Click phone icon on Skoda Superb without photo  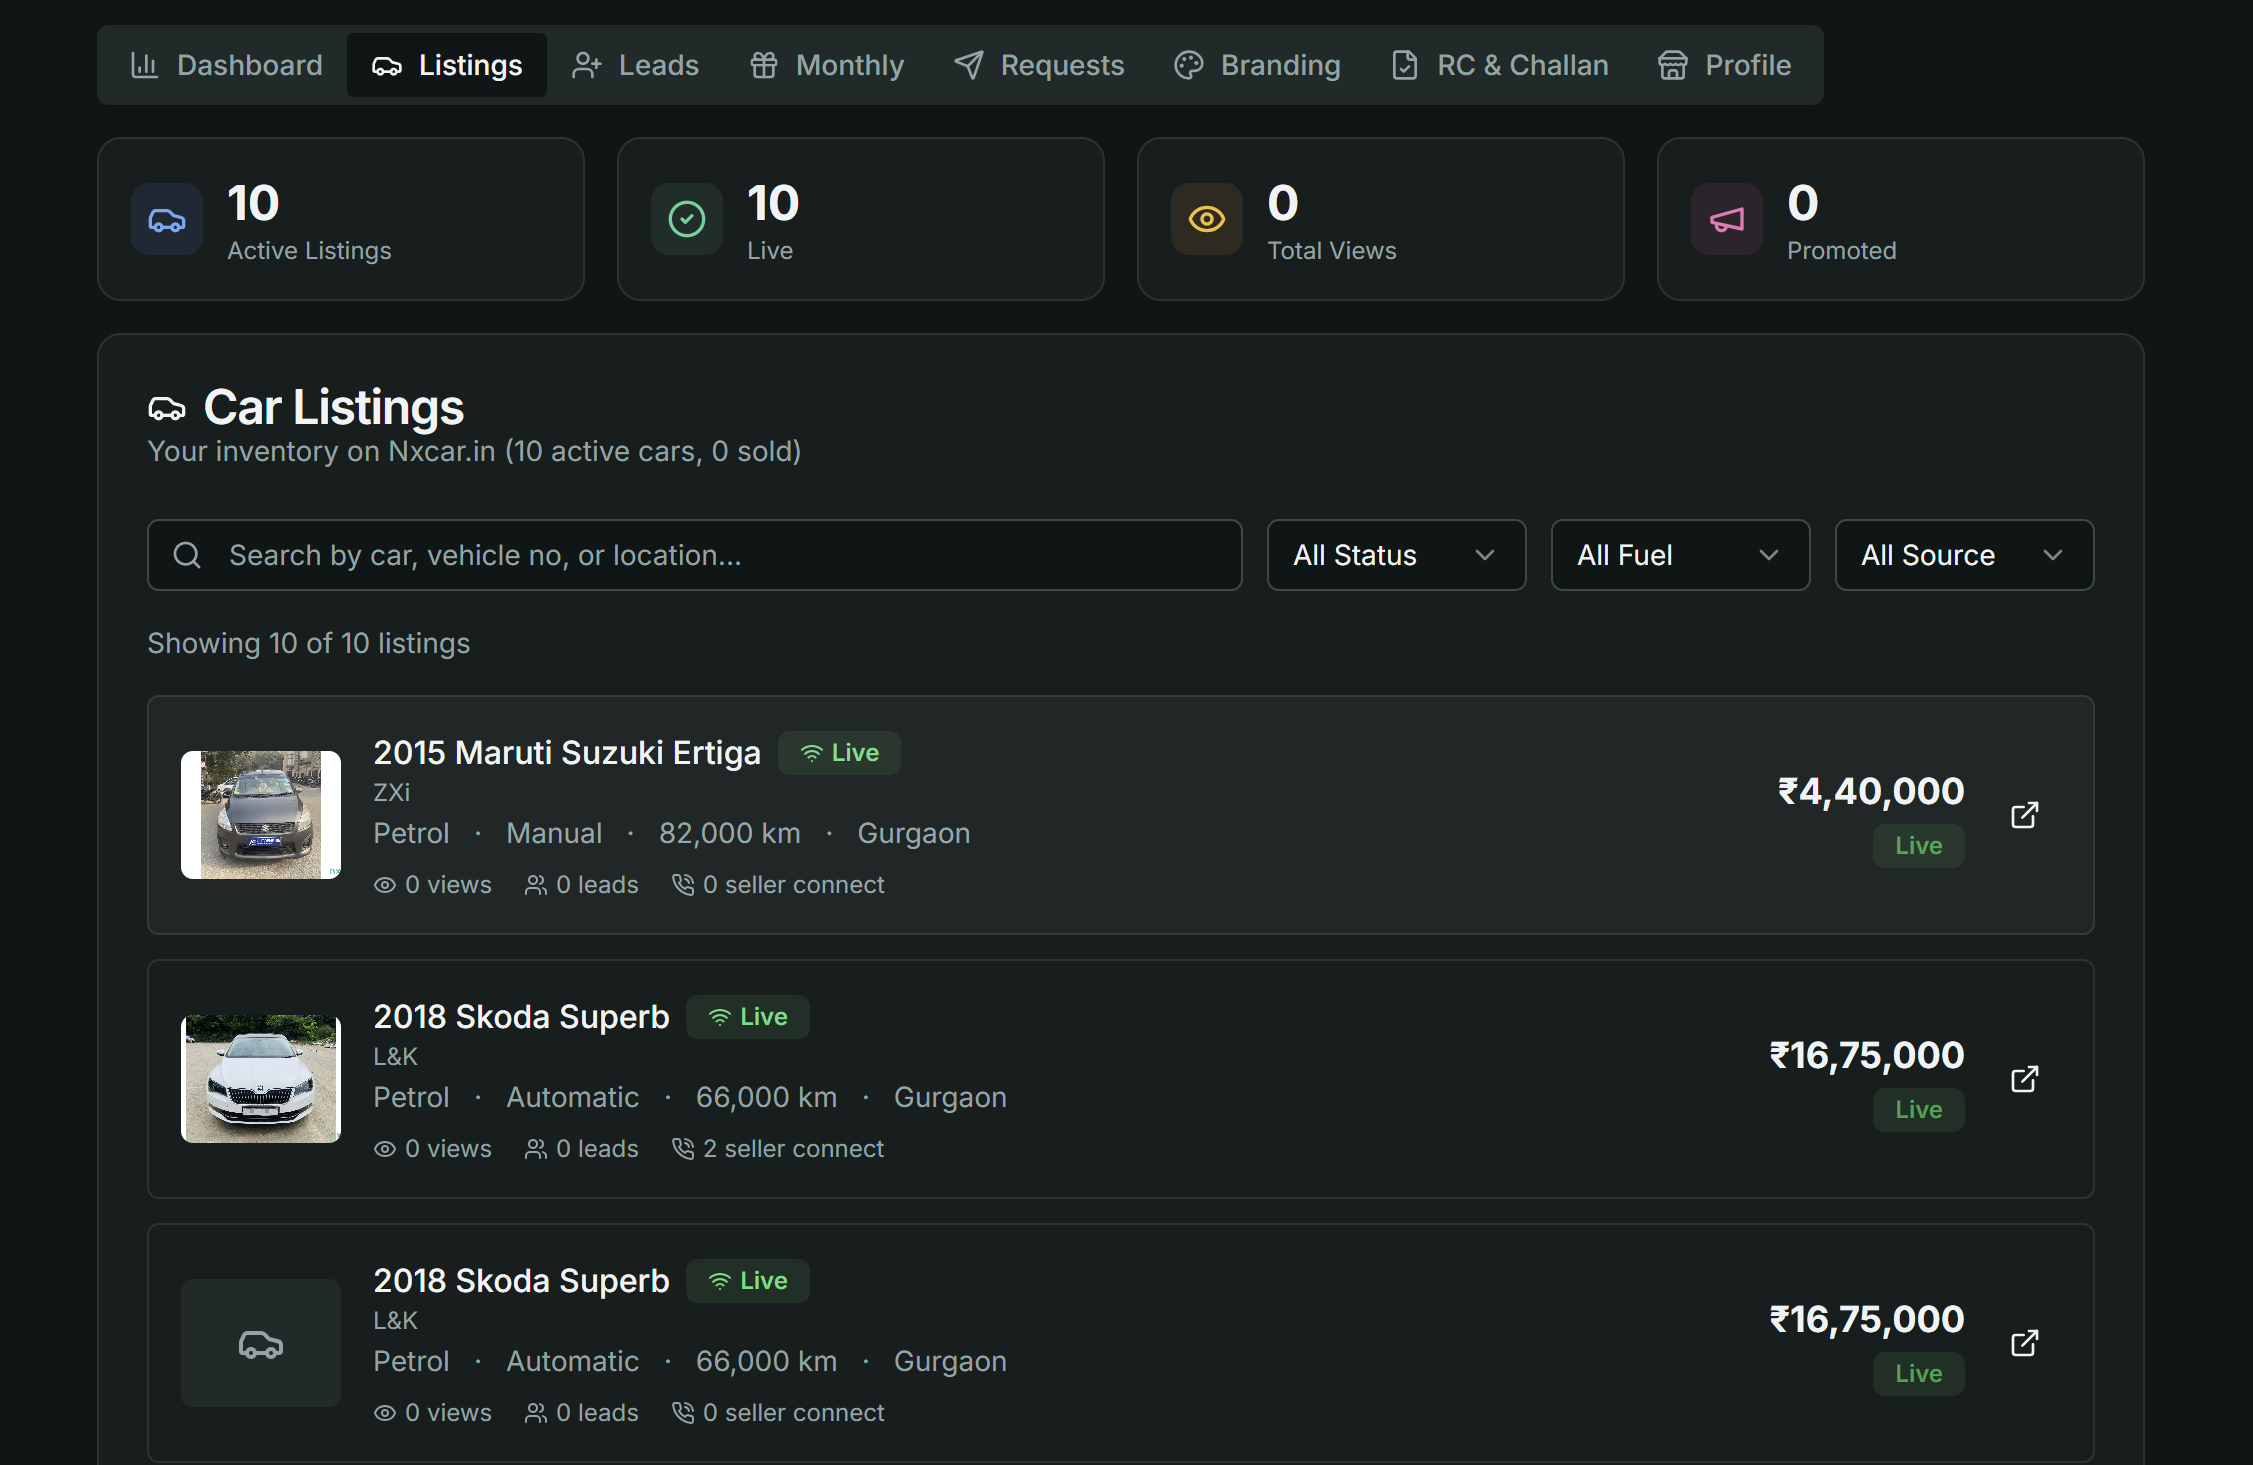point(683,1413)
